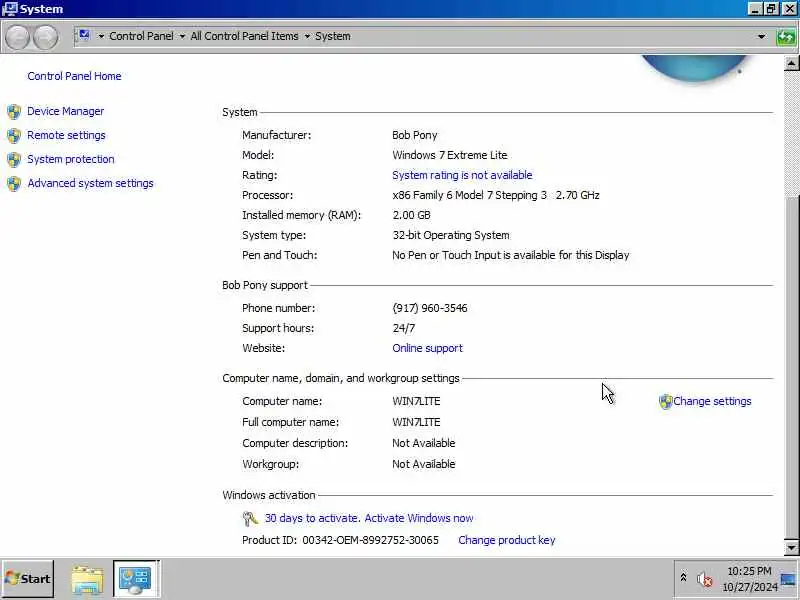Open Device Manager shield icon
The height and width of the screenshot is (600, 800).
point(14,112)
